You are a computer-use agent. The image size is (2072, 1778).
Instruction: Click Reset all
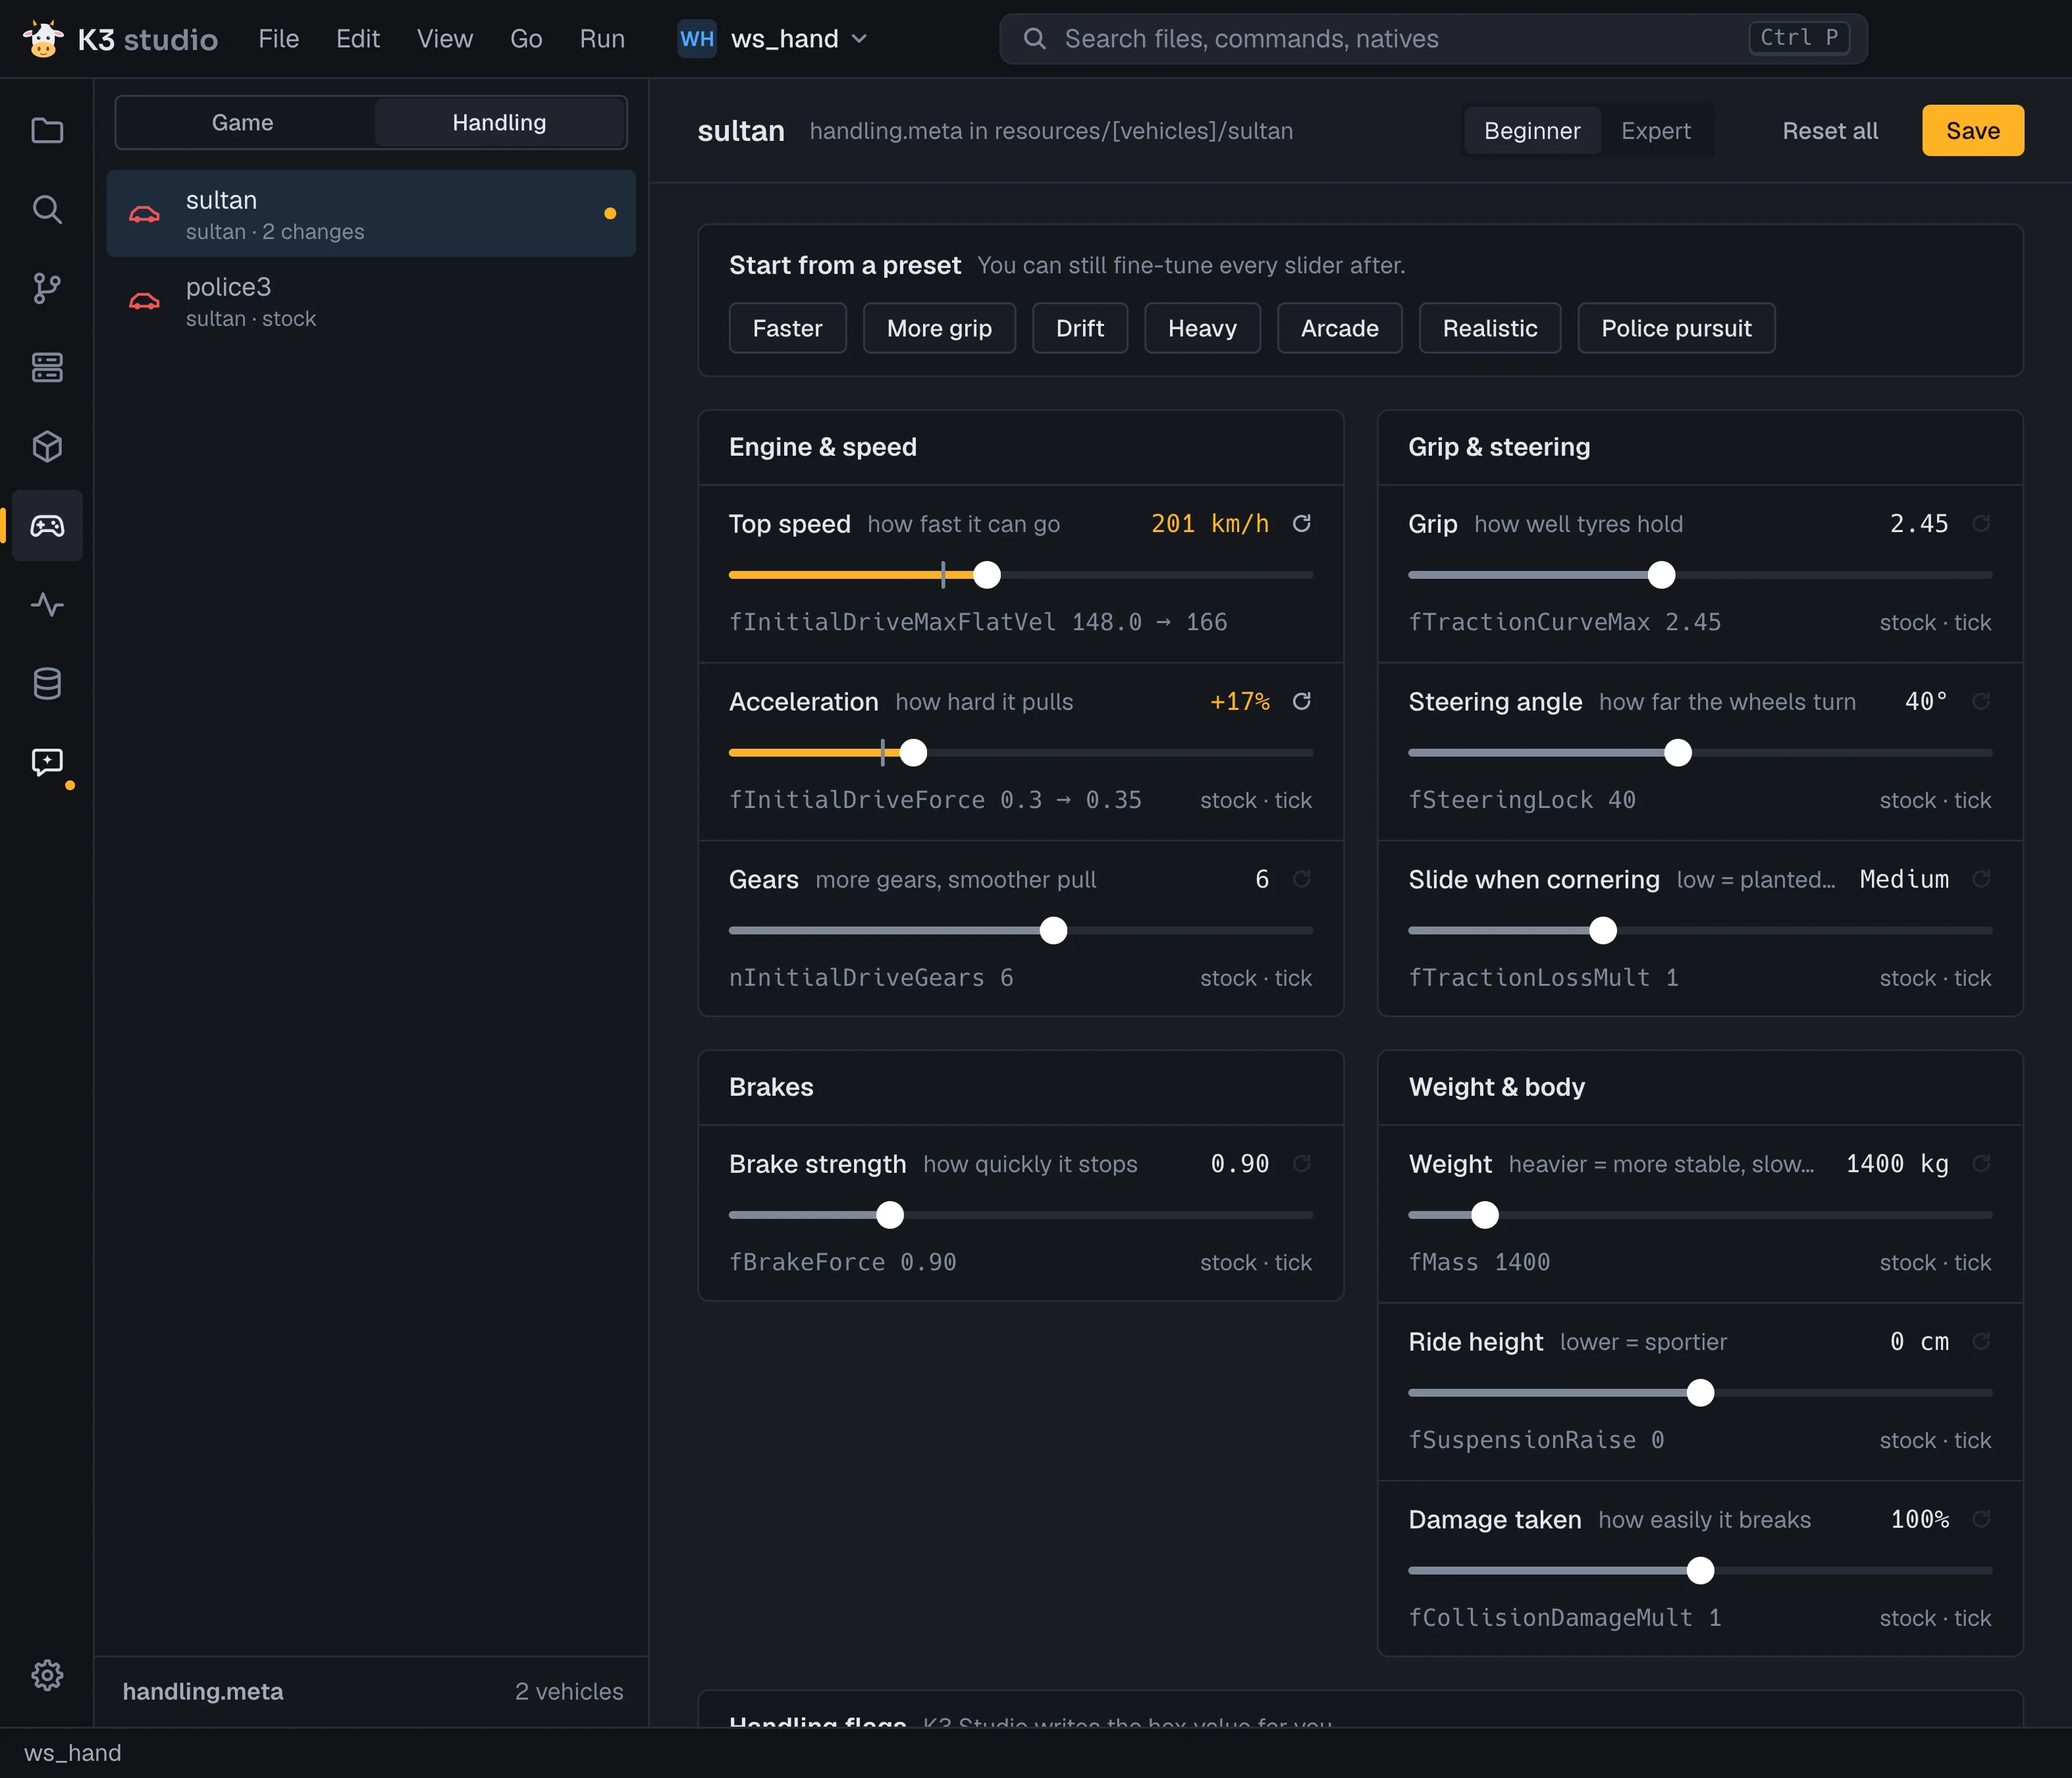[1830, 131]
